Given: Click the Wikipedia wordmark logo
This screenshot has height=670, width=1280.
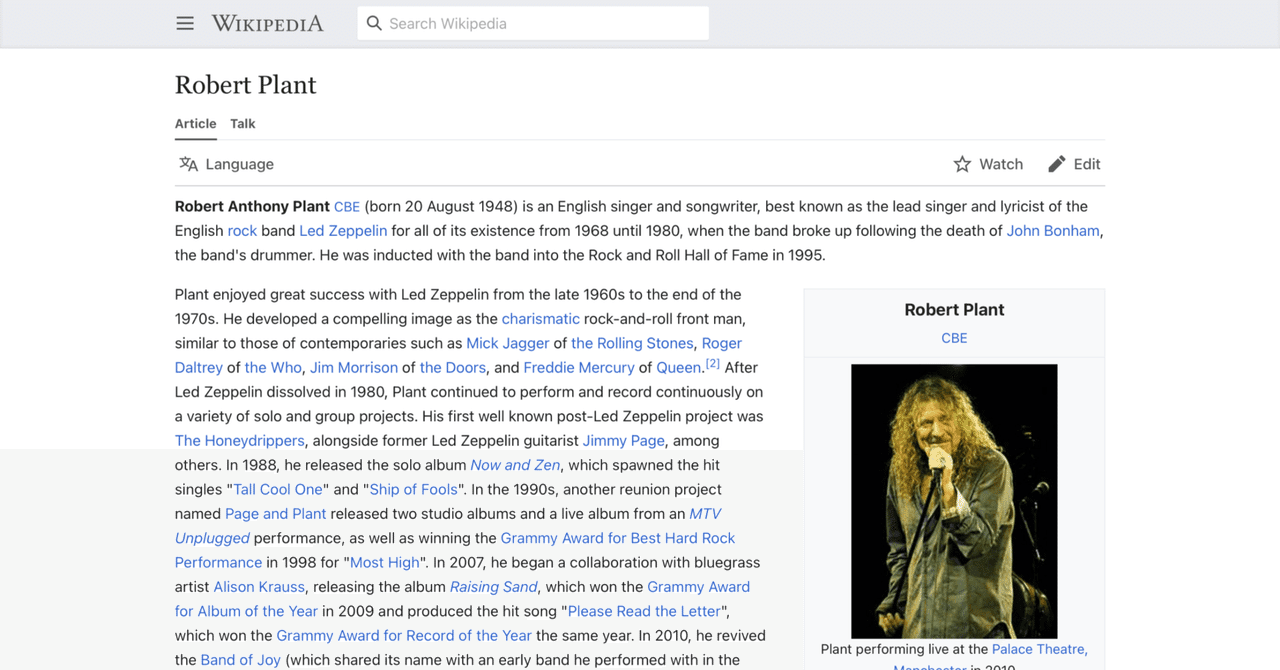Looking at the screenshot, I should point(266,23).
